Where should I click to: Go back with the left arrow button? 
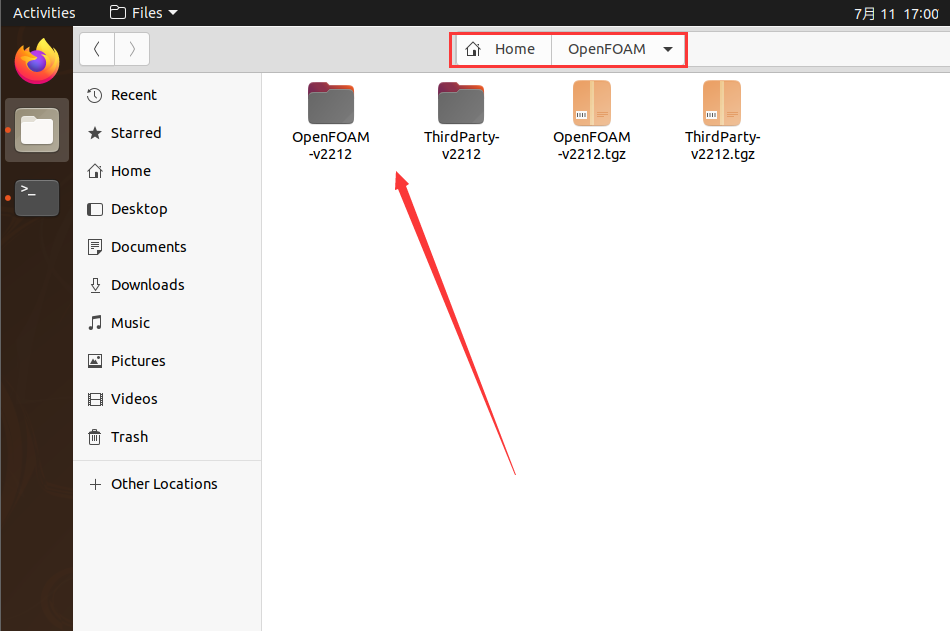click(x=97, y=49)
